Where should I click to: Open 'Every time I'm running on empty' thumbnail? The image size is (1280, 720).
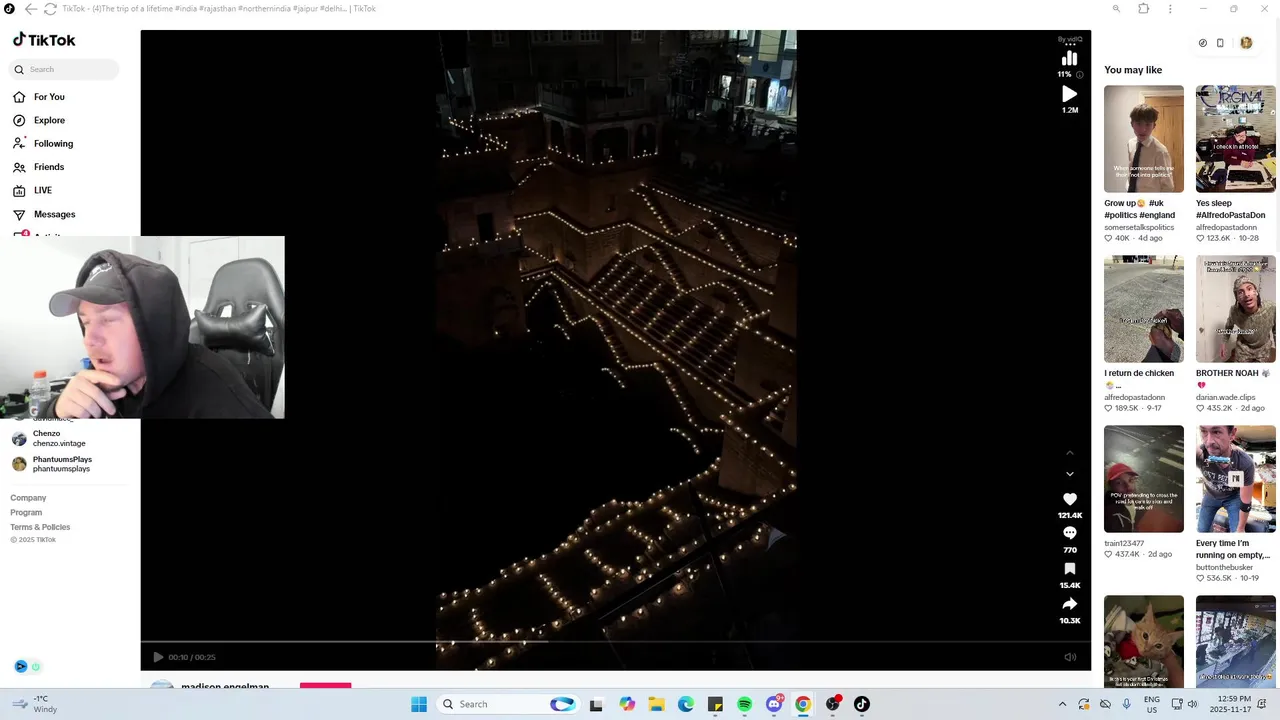[x=1236, y=479]
